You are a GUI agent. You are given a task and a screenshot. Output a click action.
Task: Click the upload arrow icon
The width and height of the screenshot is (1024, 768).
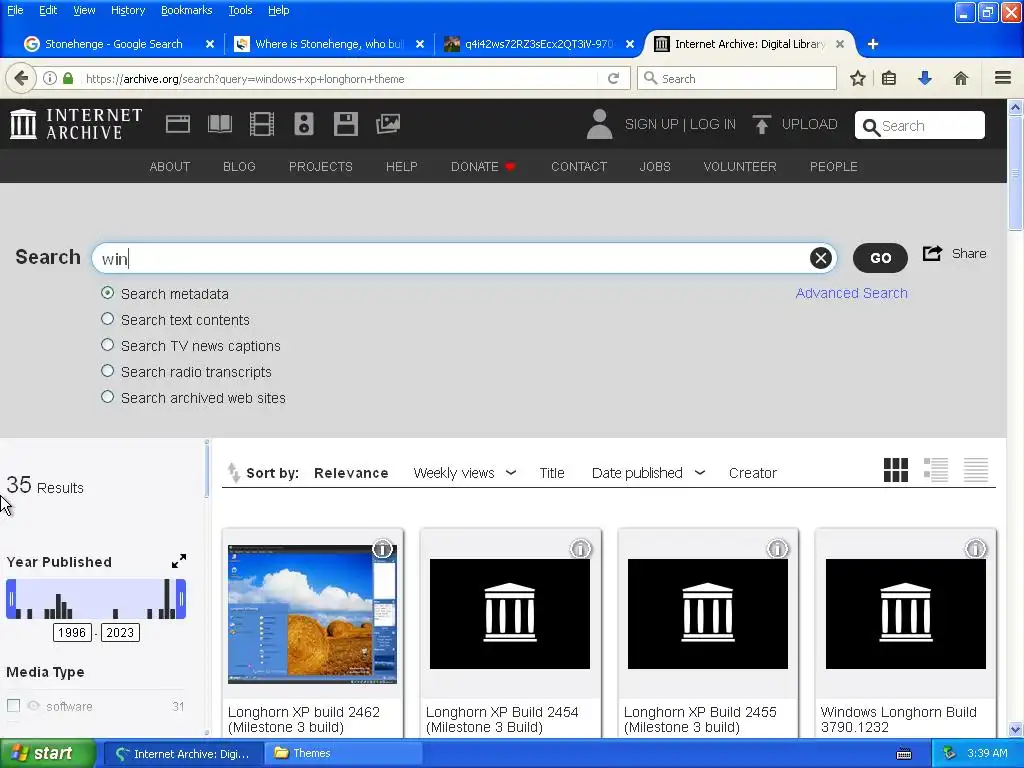click(761, 124)
